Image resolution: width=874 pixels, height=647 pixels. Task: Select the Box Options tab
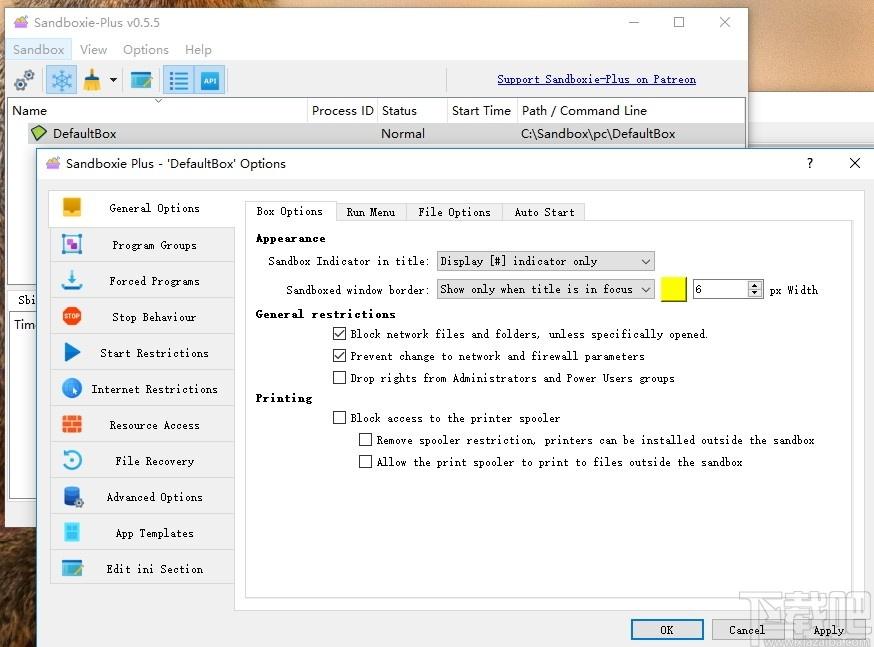point(290,211)
